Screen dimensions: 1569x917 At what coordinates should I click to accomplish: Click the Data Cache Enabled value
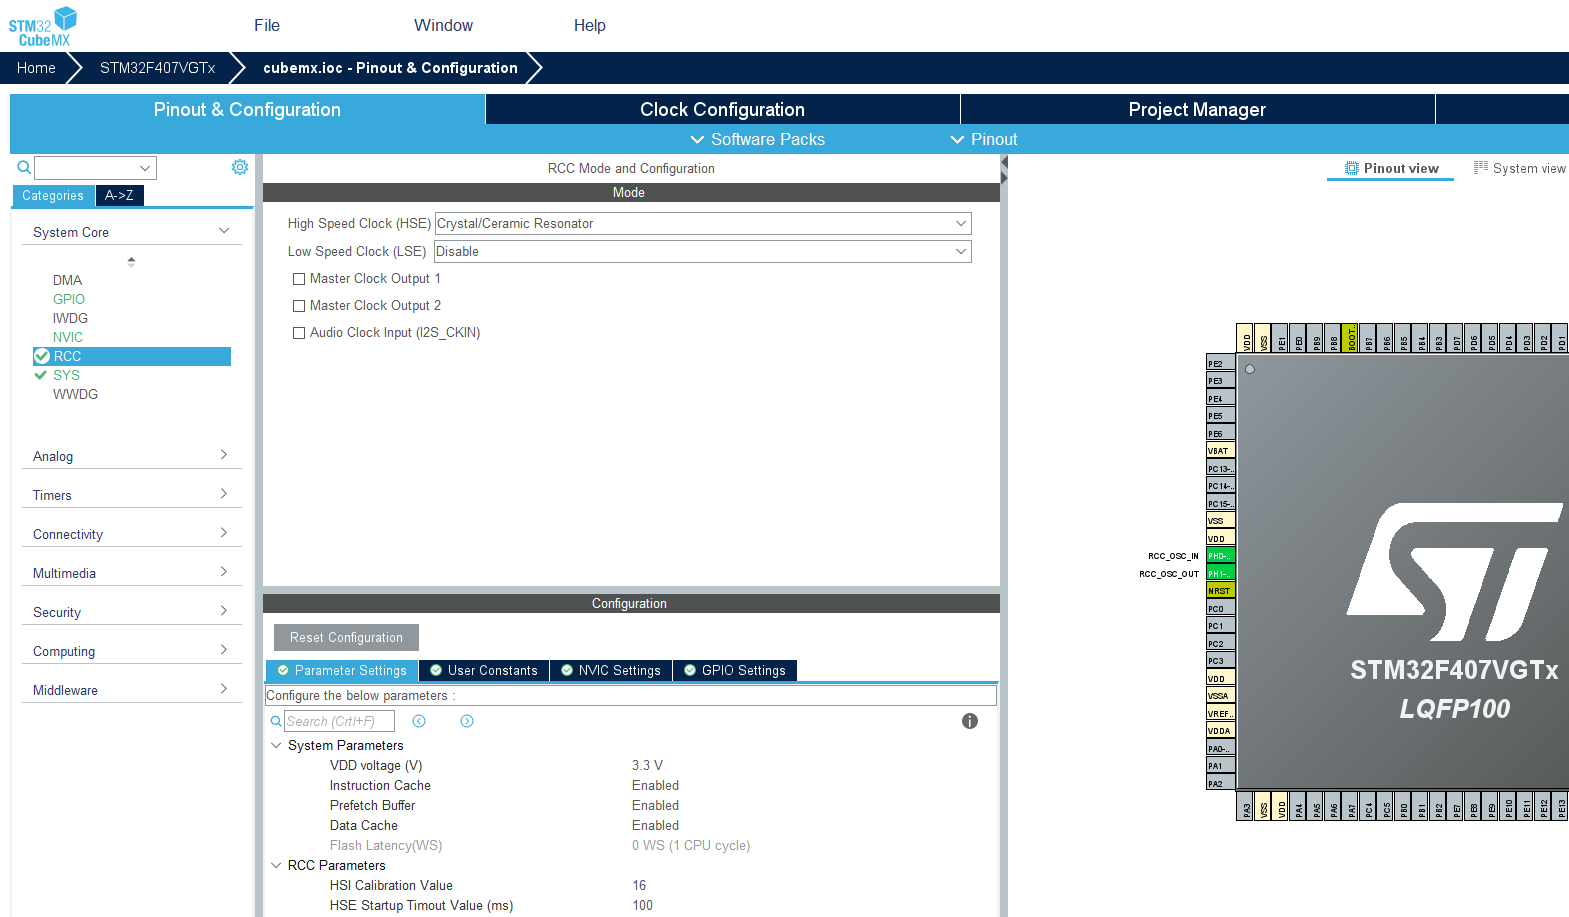(655, 826)
